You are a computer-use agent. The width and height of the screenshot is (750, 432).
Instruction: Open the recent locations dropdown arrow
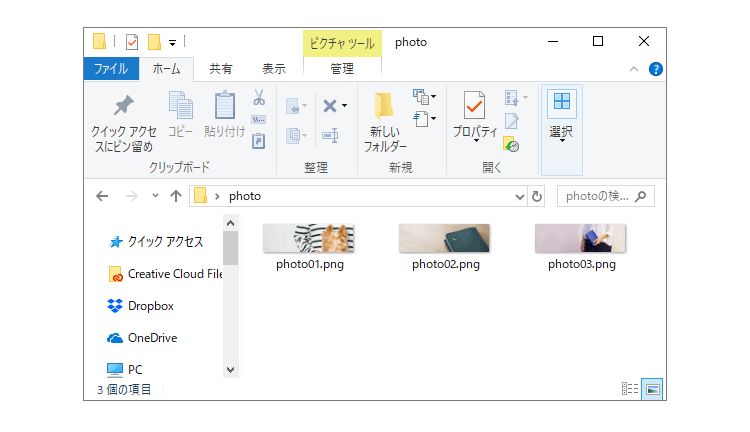click(x=155, y=196)
